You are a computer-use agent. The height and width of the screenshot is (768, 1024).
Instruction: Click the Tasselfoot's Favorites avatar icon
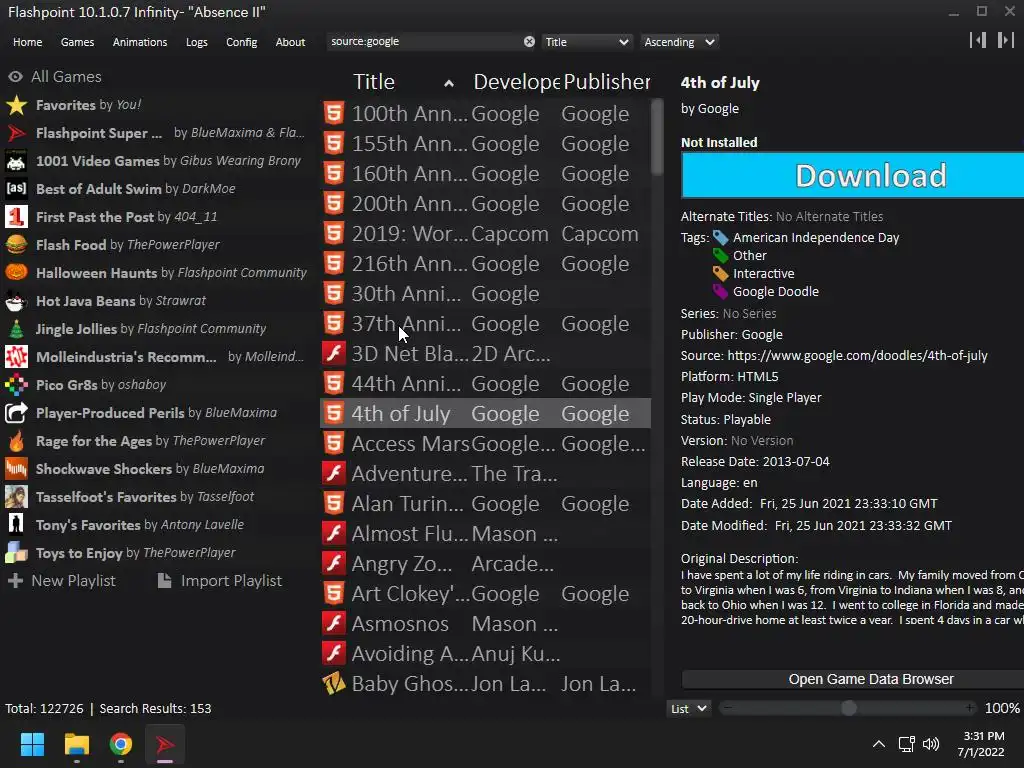coord(16,497)
